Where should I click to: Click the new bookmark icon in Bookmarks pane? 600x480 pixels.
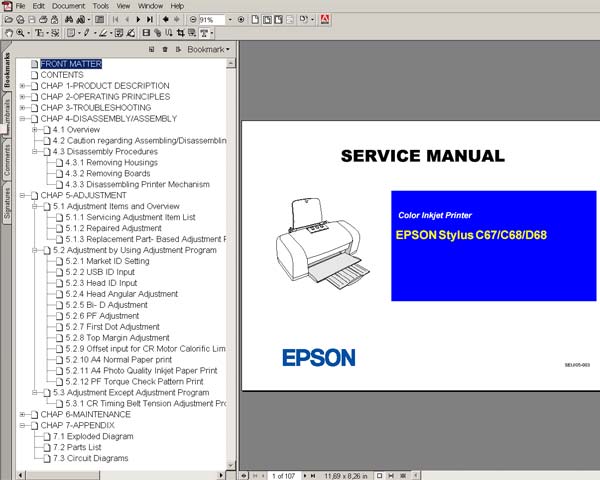coord(152,49)
